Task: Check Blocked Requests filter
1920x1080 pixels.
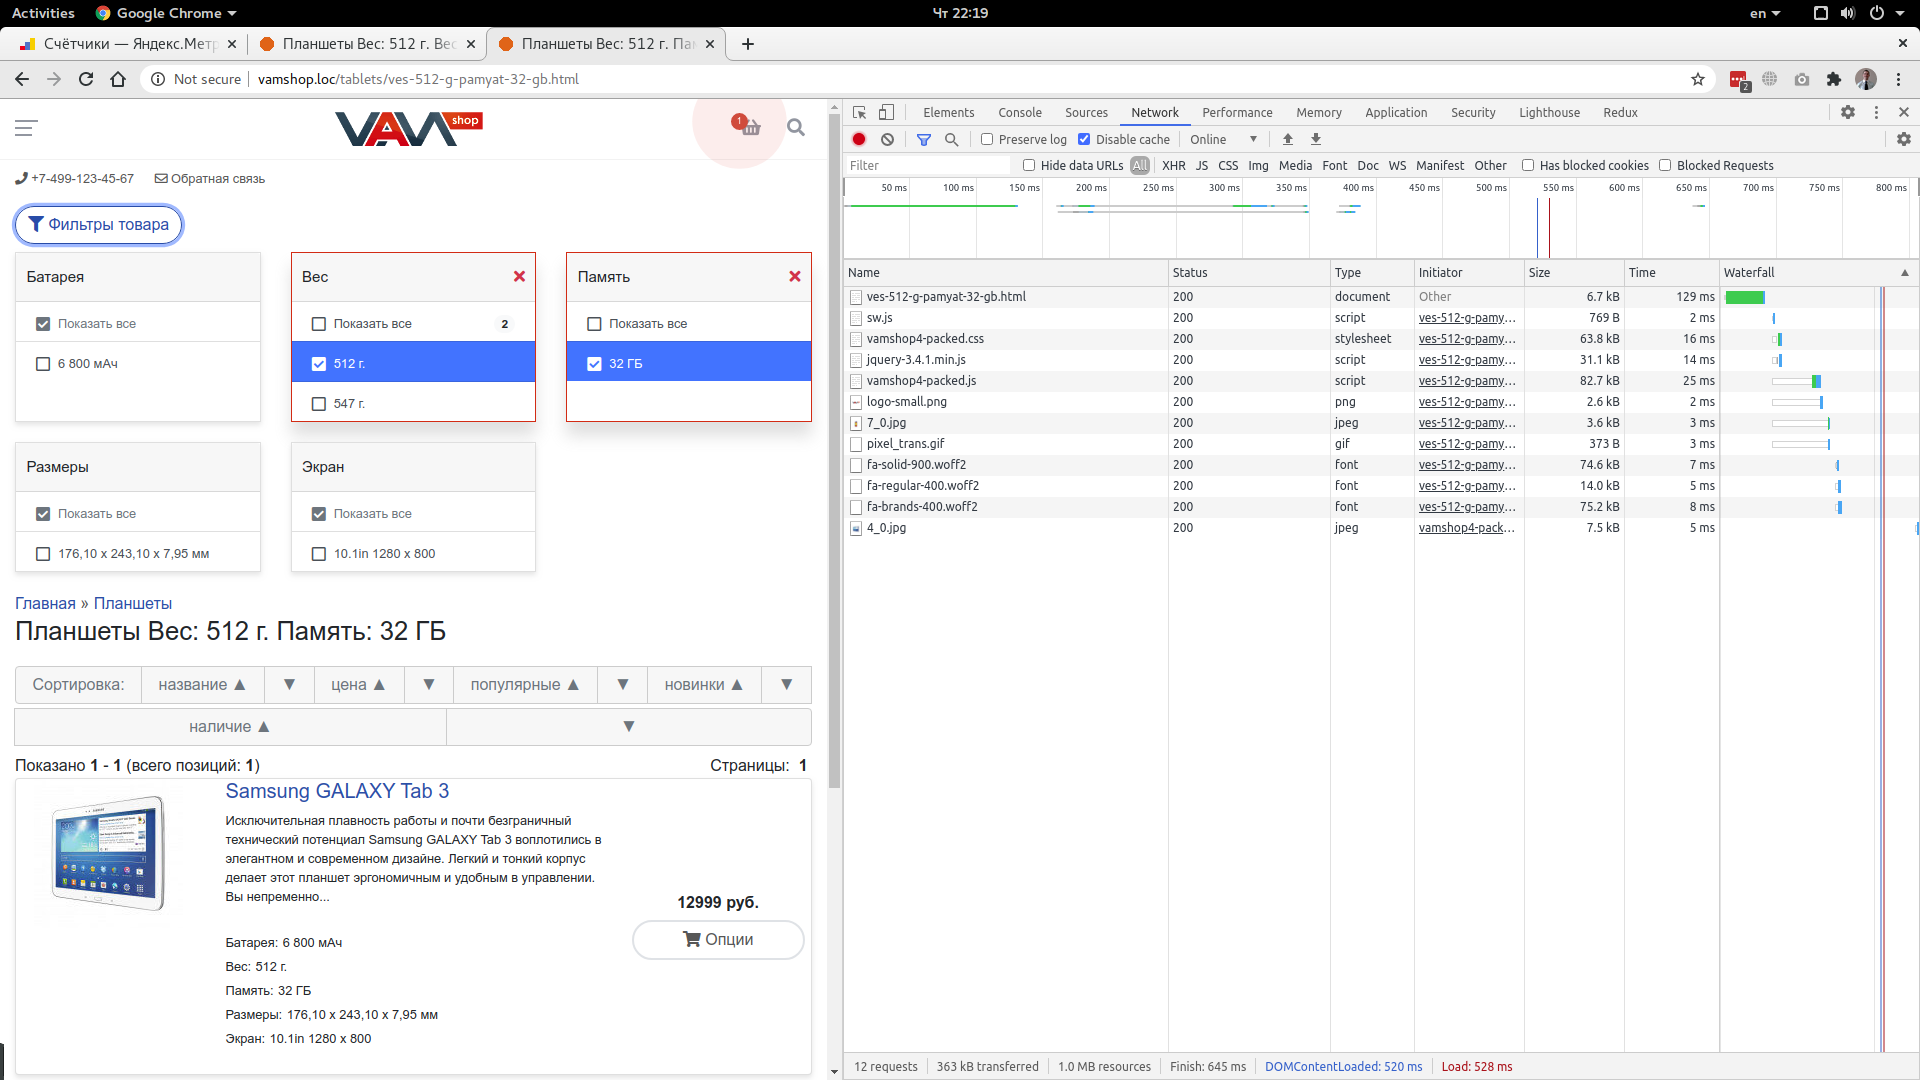Action: pyautogui.click(x=1665, y=165)
